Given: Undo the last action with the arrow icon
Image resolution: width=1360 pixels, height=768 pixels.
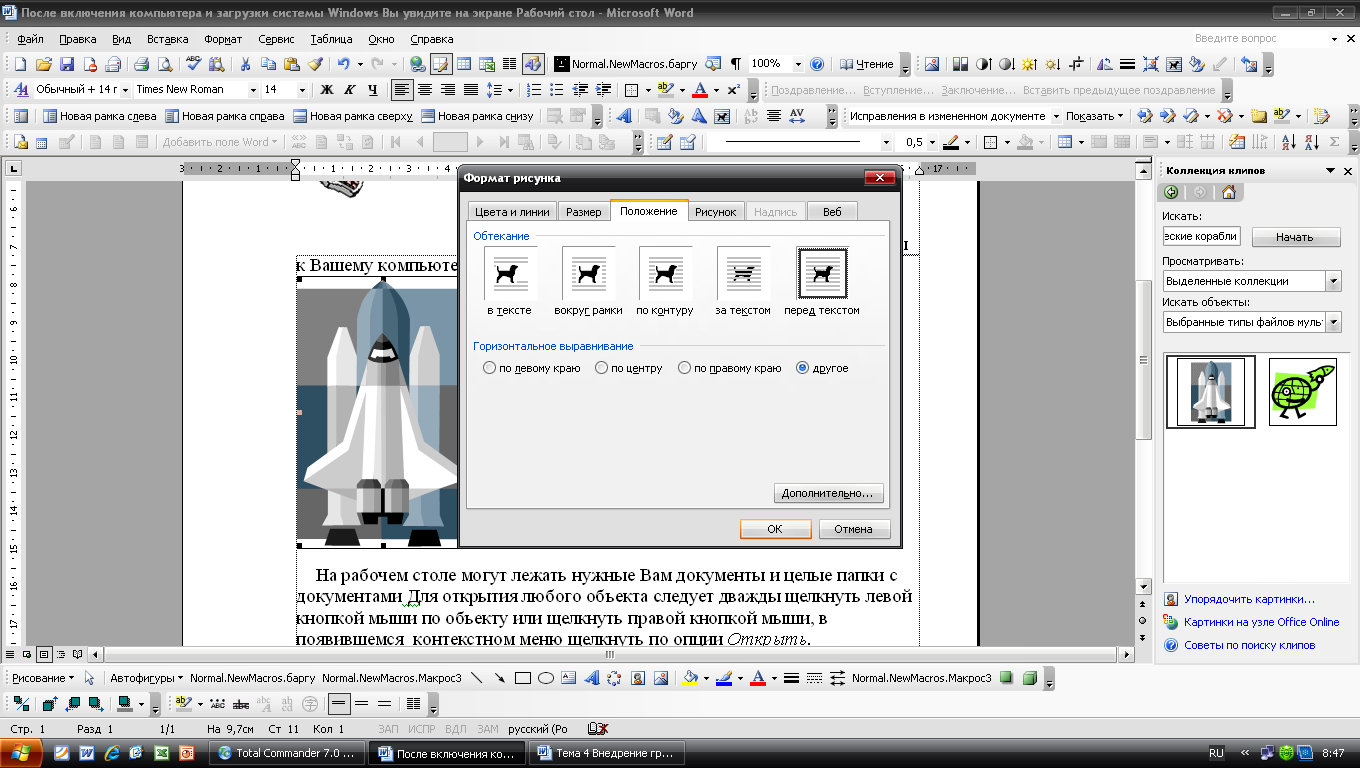Looking at the screenshot, I should [x=343, y=64].
